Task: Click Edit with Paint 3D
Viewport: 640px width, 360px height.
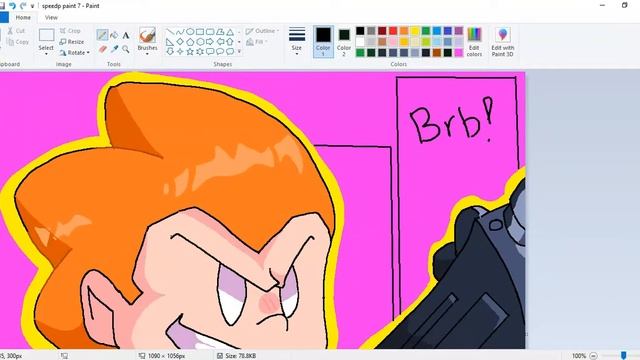Action: tap(502, 42)
